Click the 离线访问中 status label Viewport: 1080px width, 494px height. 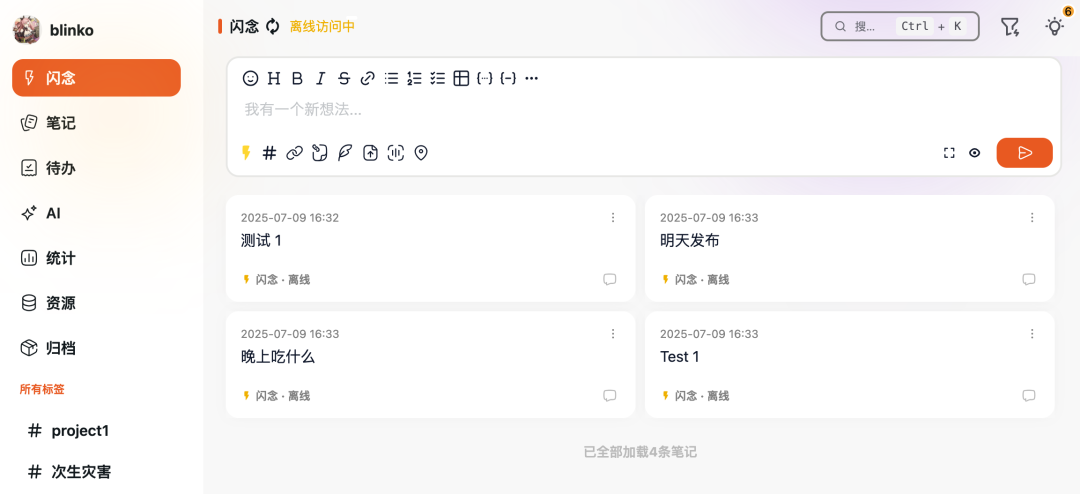point(322,27)
